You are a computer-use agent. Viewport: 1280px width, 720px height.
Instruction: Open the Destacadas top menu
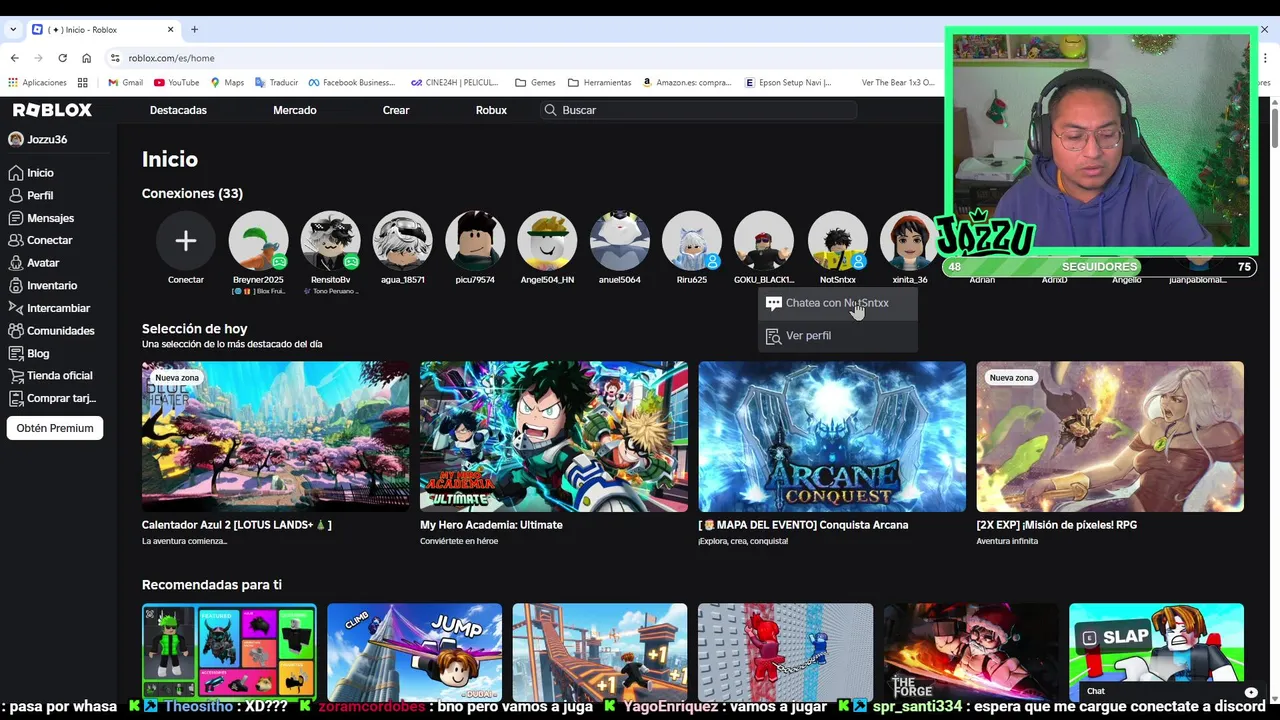[178, 110]
